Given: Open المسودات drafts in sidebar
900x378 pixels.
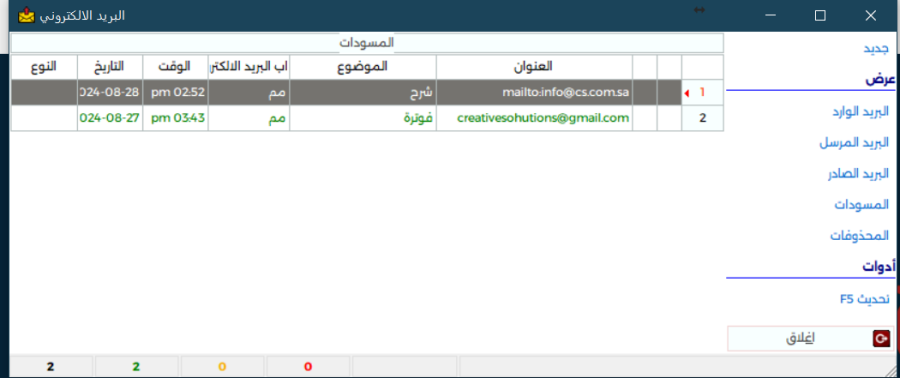Looking at the screenshot, I should click(x=862, y=204).
